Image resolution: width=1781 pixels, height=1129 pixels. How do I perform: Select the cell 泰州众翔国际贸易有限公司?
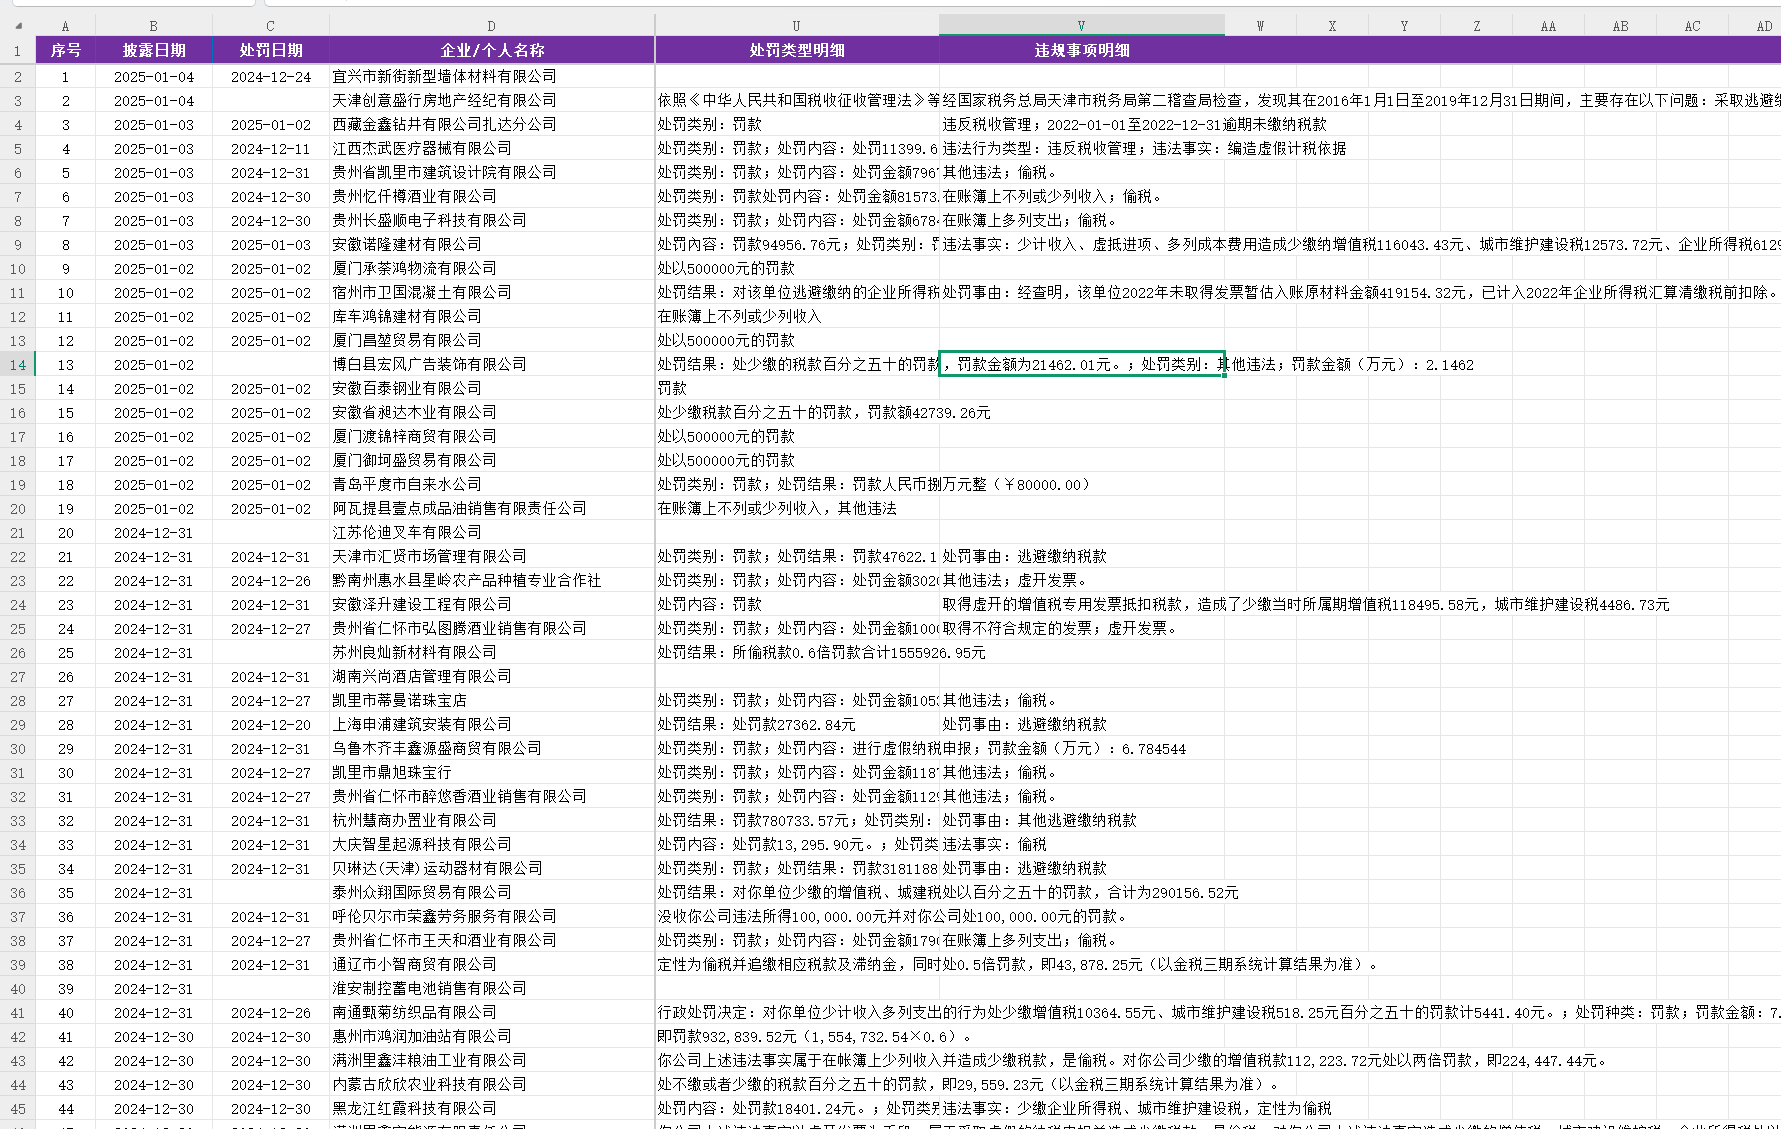tap(491, 893)
